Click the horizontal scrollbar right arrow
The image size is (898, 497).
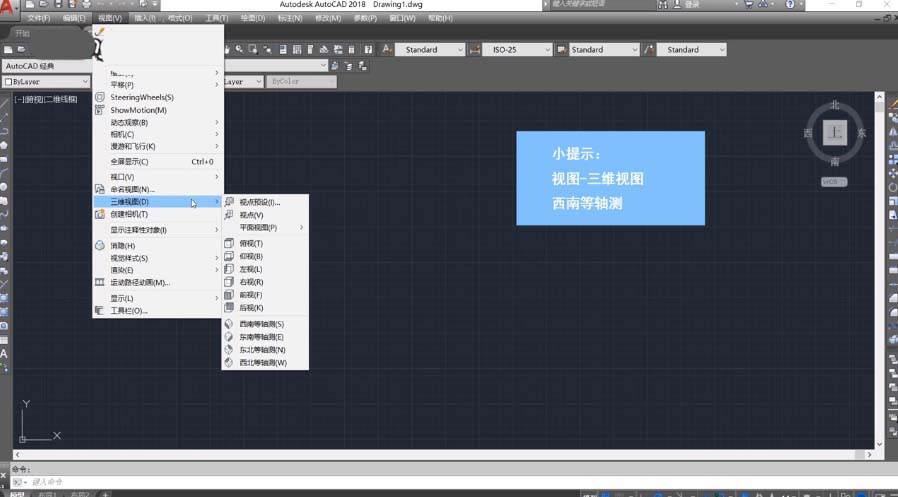pyautogui.click(x=869, y=455)
